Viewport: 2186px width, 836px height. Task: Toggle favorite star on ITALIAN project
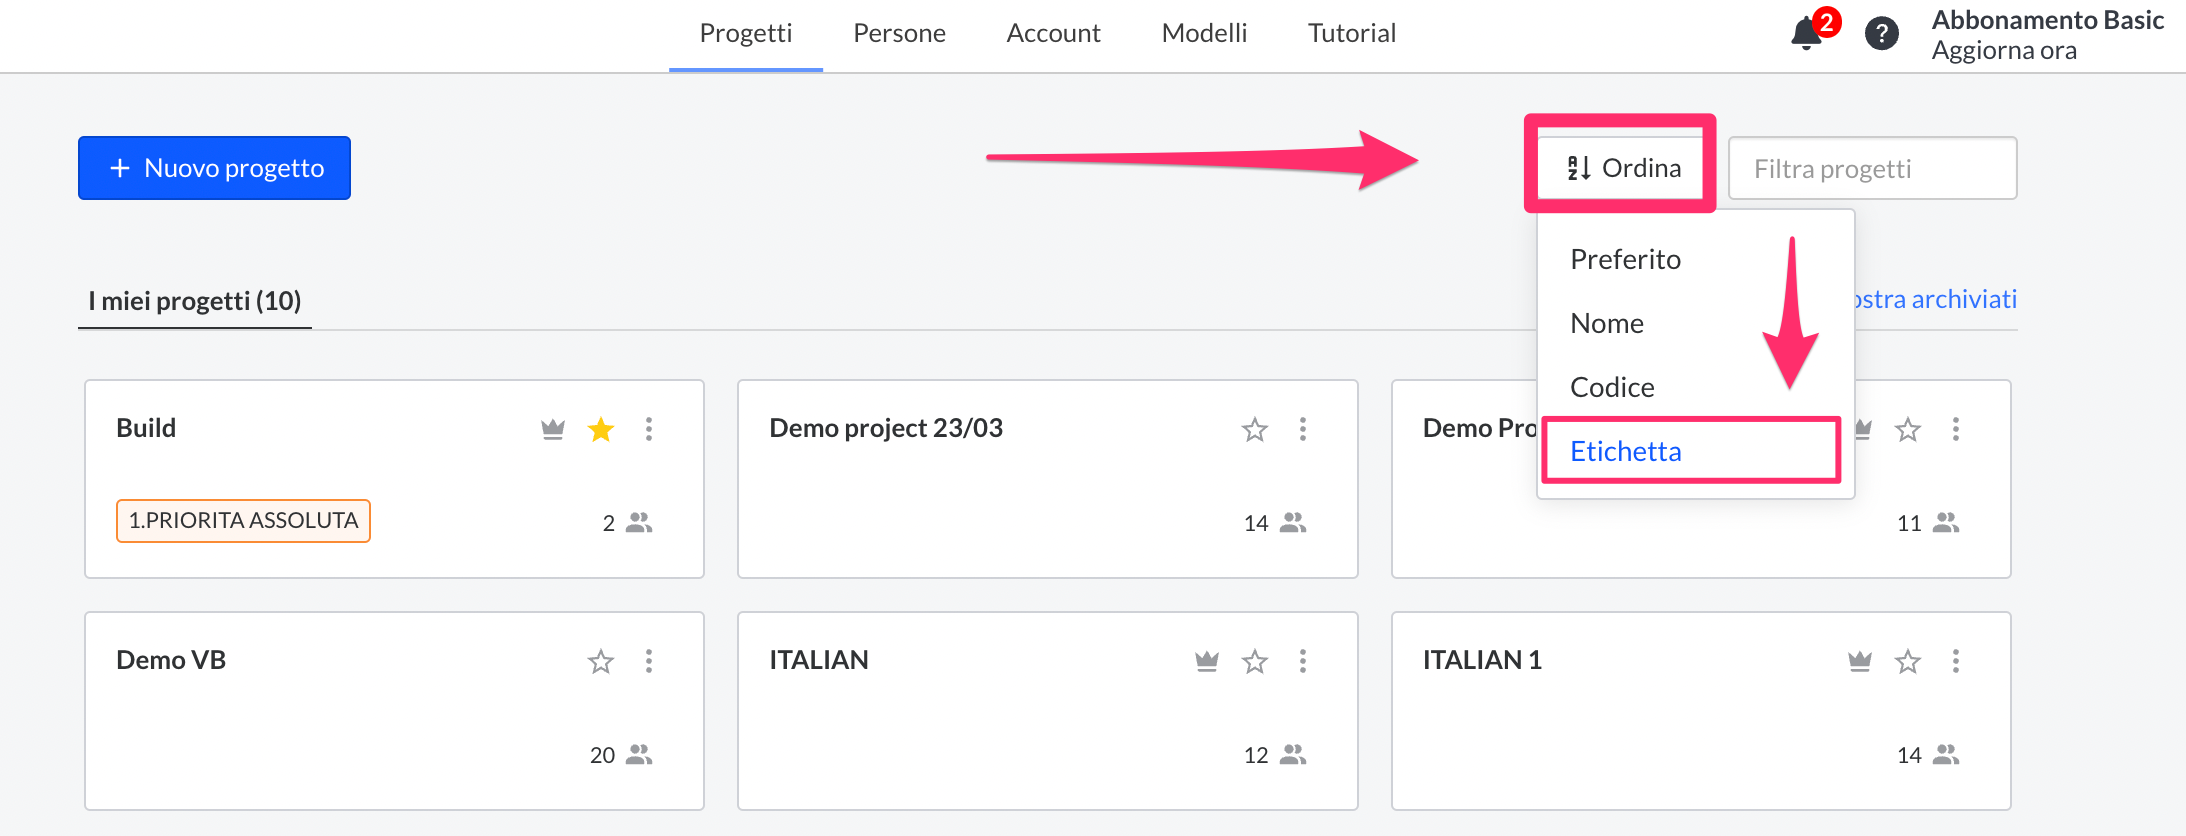click(x=1255, y=661)
